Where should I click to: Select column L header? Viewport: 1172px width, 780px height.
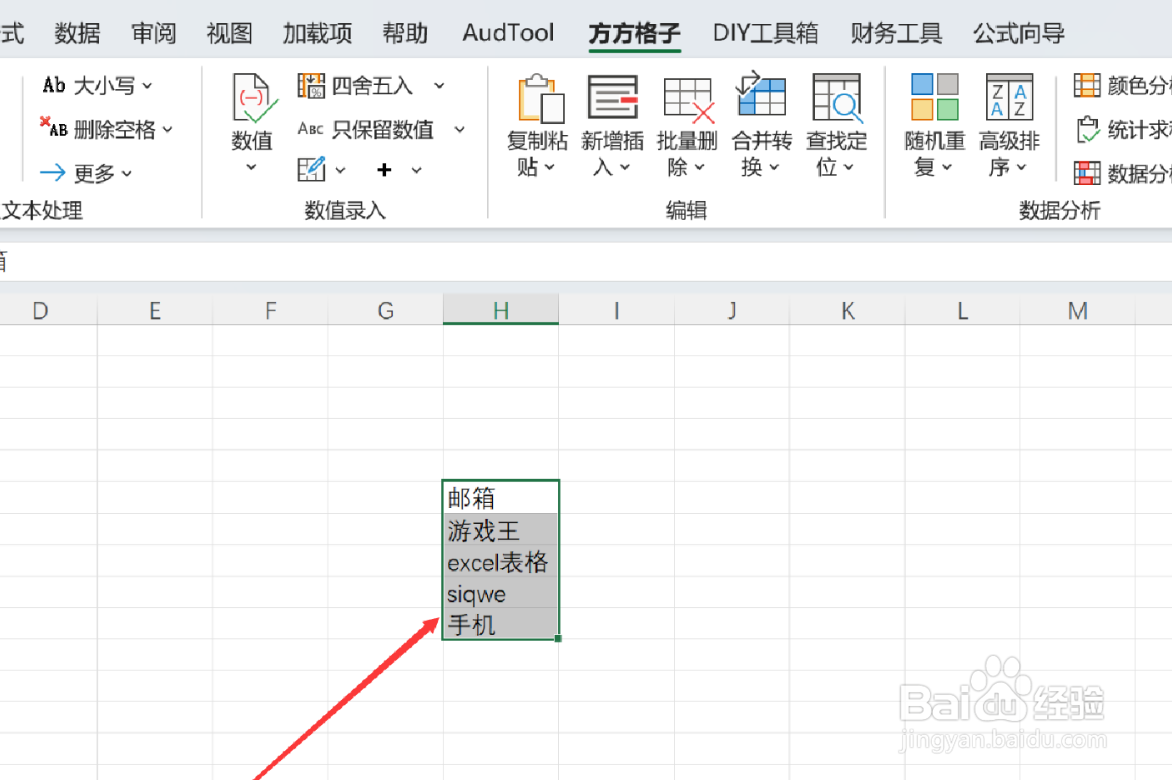click(x=963, y=309)
